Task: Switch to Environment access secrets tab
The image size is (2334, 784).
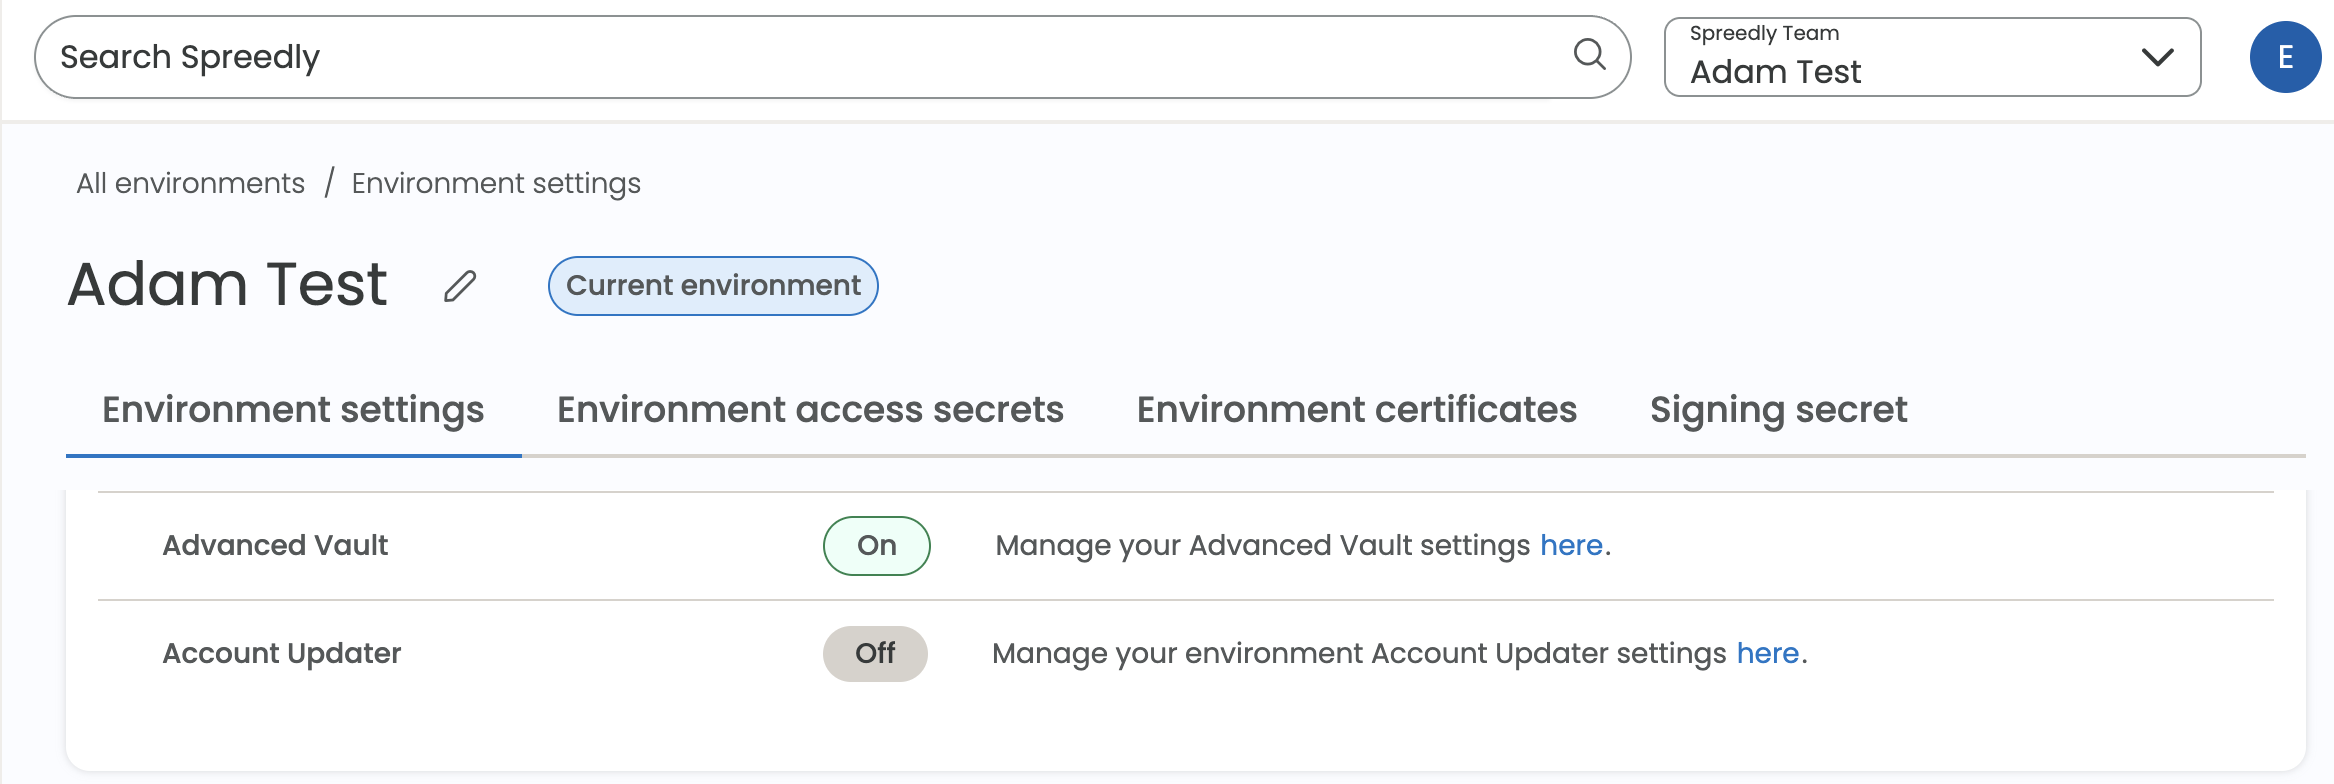Action: pyautogui.click(x=810, y=410)
